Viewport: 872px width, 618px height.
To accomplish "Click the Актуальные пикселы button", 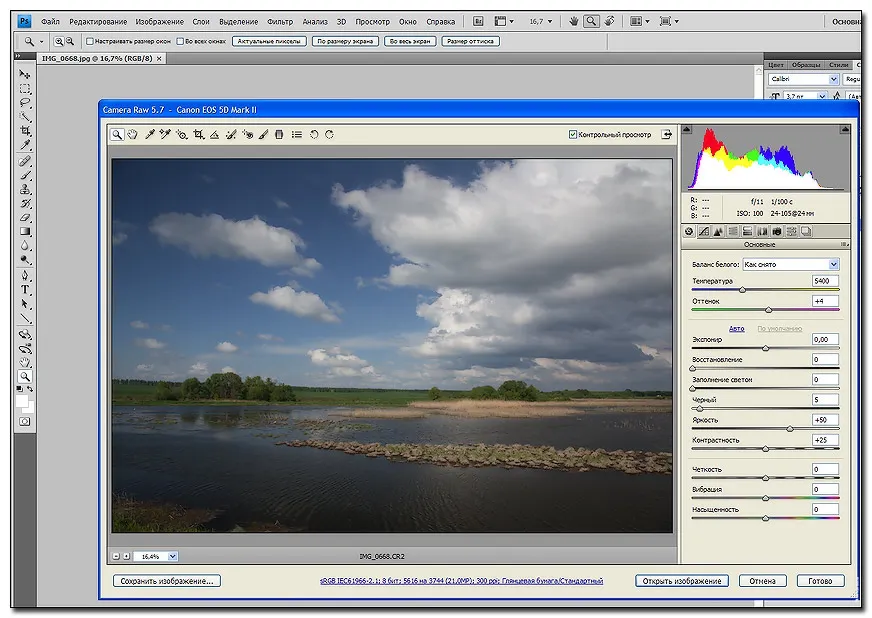I will (x=269, y=41).
